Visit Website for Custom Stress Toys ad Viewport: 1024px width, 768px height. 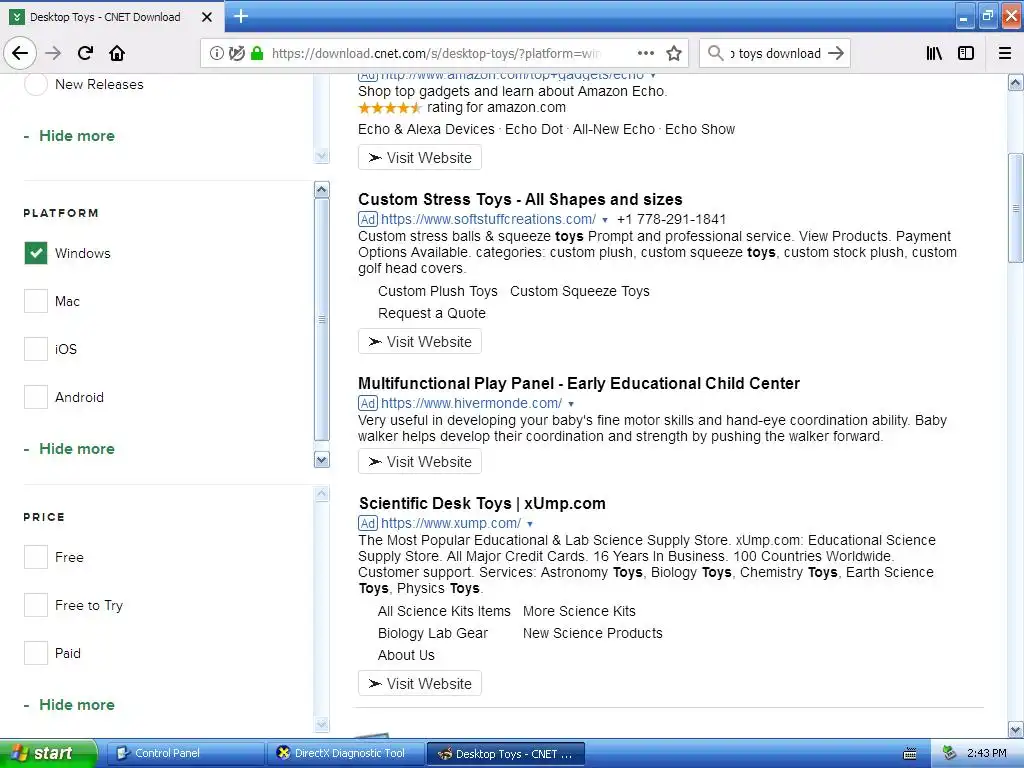[420, 342]
